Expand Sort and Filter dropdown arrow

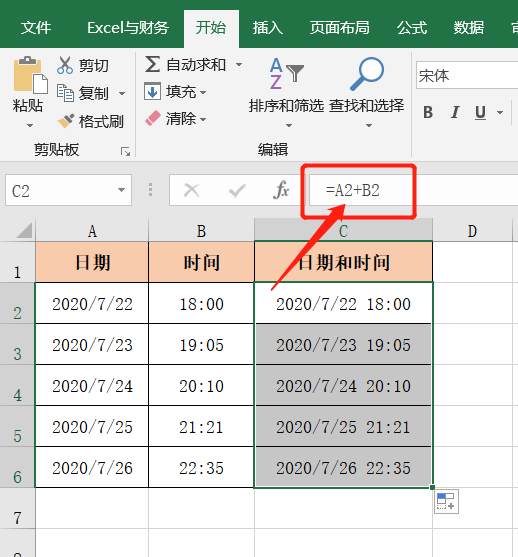click(289, 125)
